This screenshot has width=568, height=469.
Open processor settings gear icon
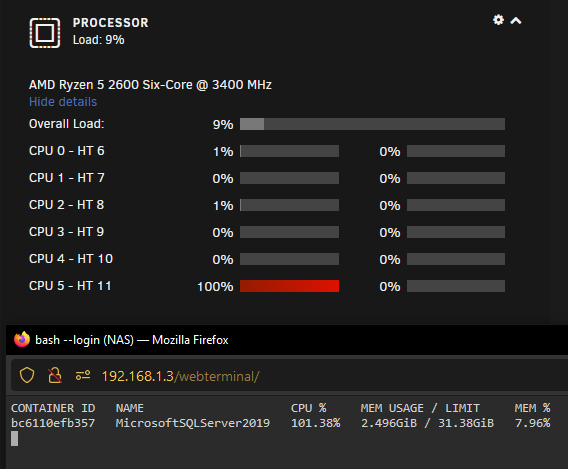(498, 20)
